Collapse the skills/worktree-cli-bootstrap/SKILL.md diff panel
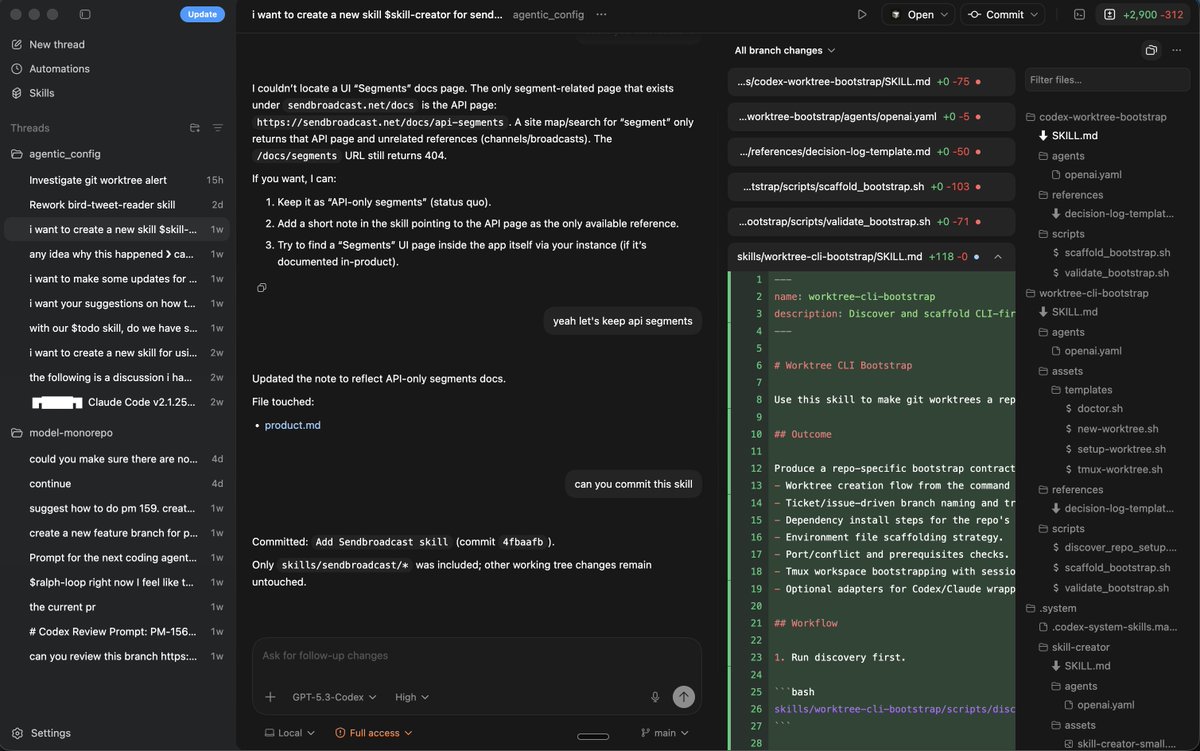1200x751 pixels. [997, 256]
